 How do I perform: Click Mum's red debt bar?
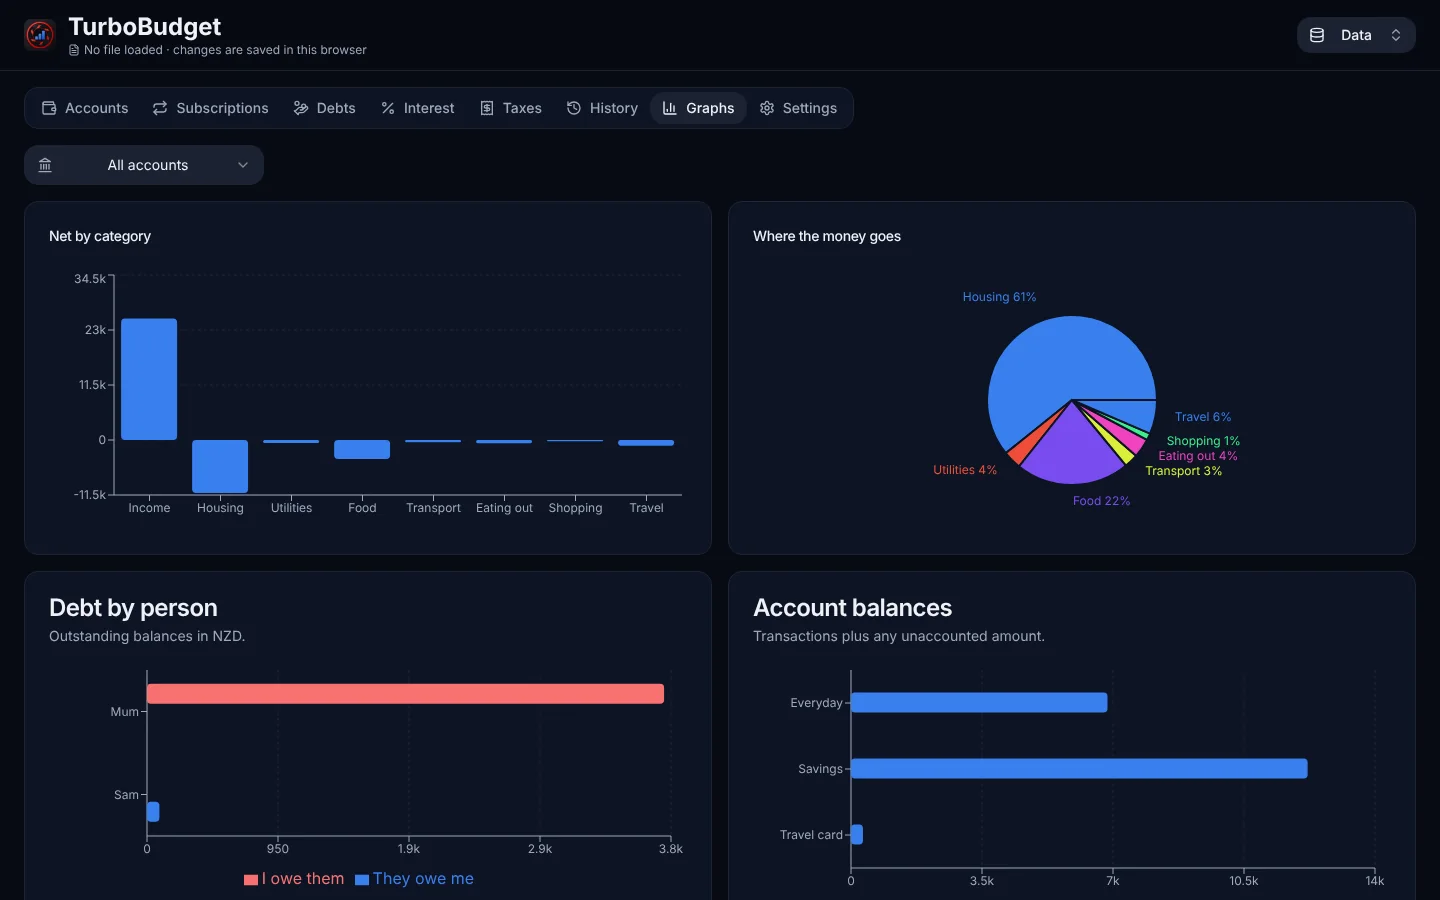405,694
